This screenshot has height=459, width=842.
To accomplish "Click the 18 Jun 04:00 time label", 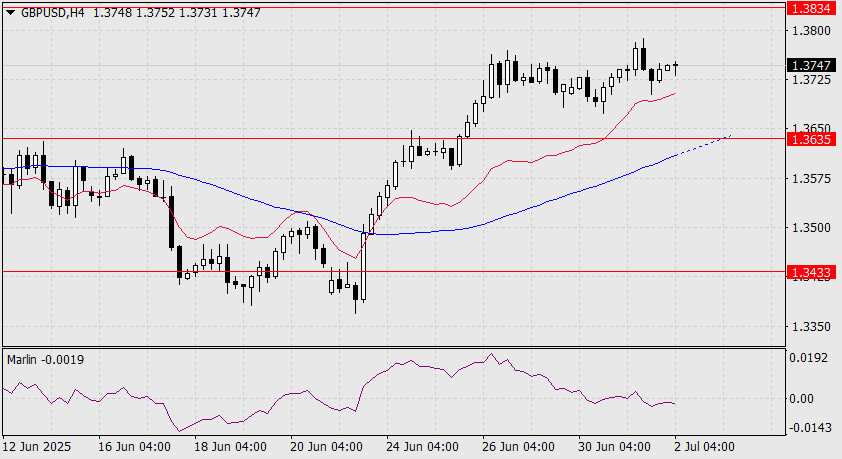I will coord(230,447).
